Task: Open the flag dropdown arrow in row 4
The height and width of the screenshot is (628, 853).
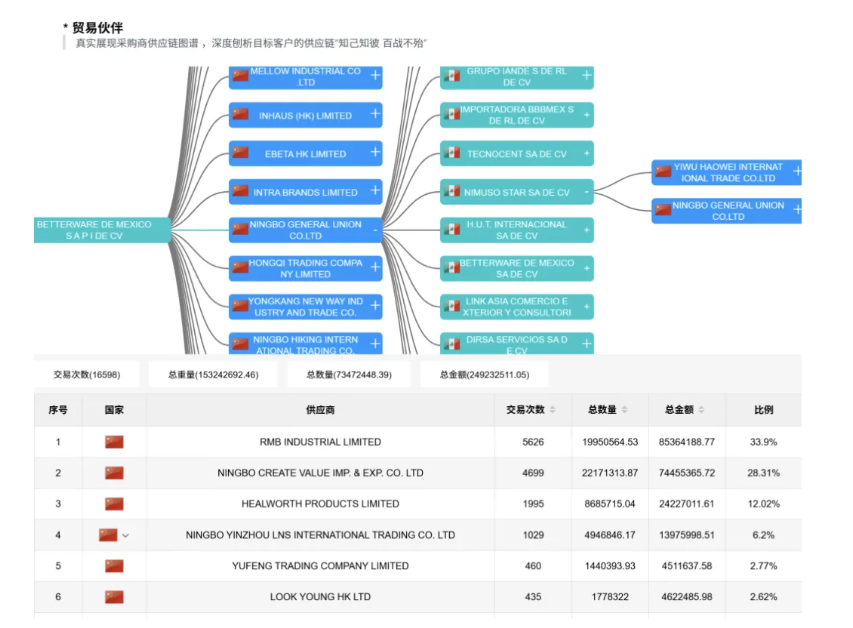Action: tap(126, 536)
